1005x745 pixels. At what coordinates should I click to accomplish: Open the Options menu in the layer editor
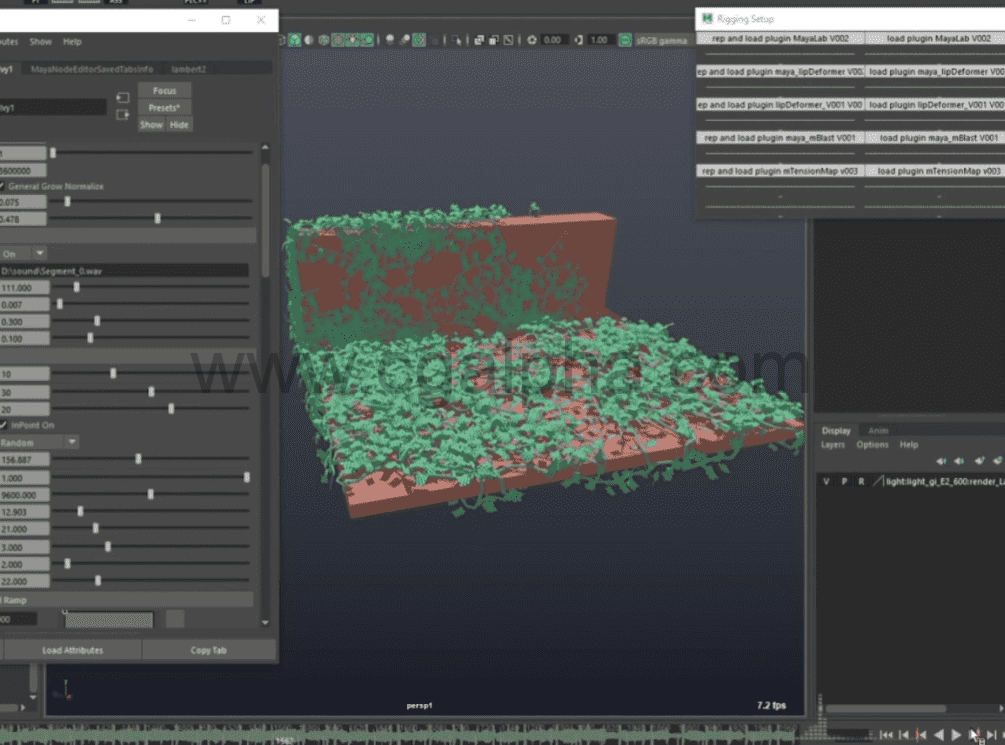(x=871, y=445)
